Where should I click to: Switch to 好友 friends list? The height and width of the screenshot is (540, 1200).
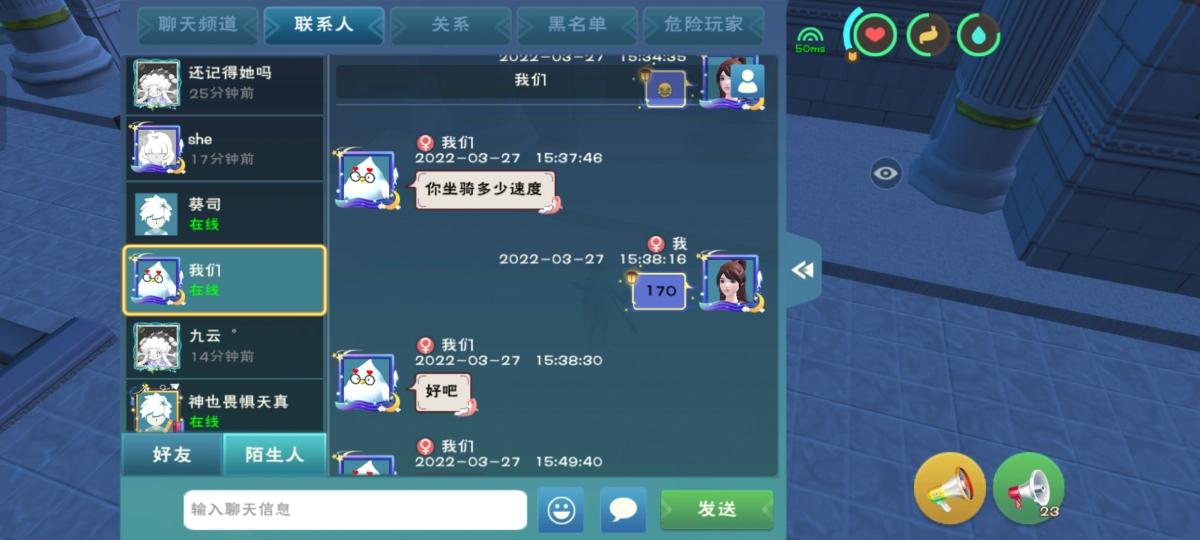click(172, 455)
